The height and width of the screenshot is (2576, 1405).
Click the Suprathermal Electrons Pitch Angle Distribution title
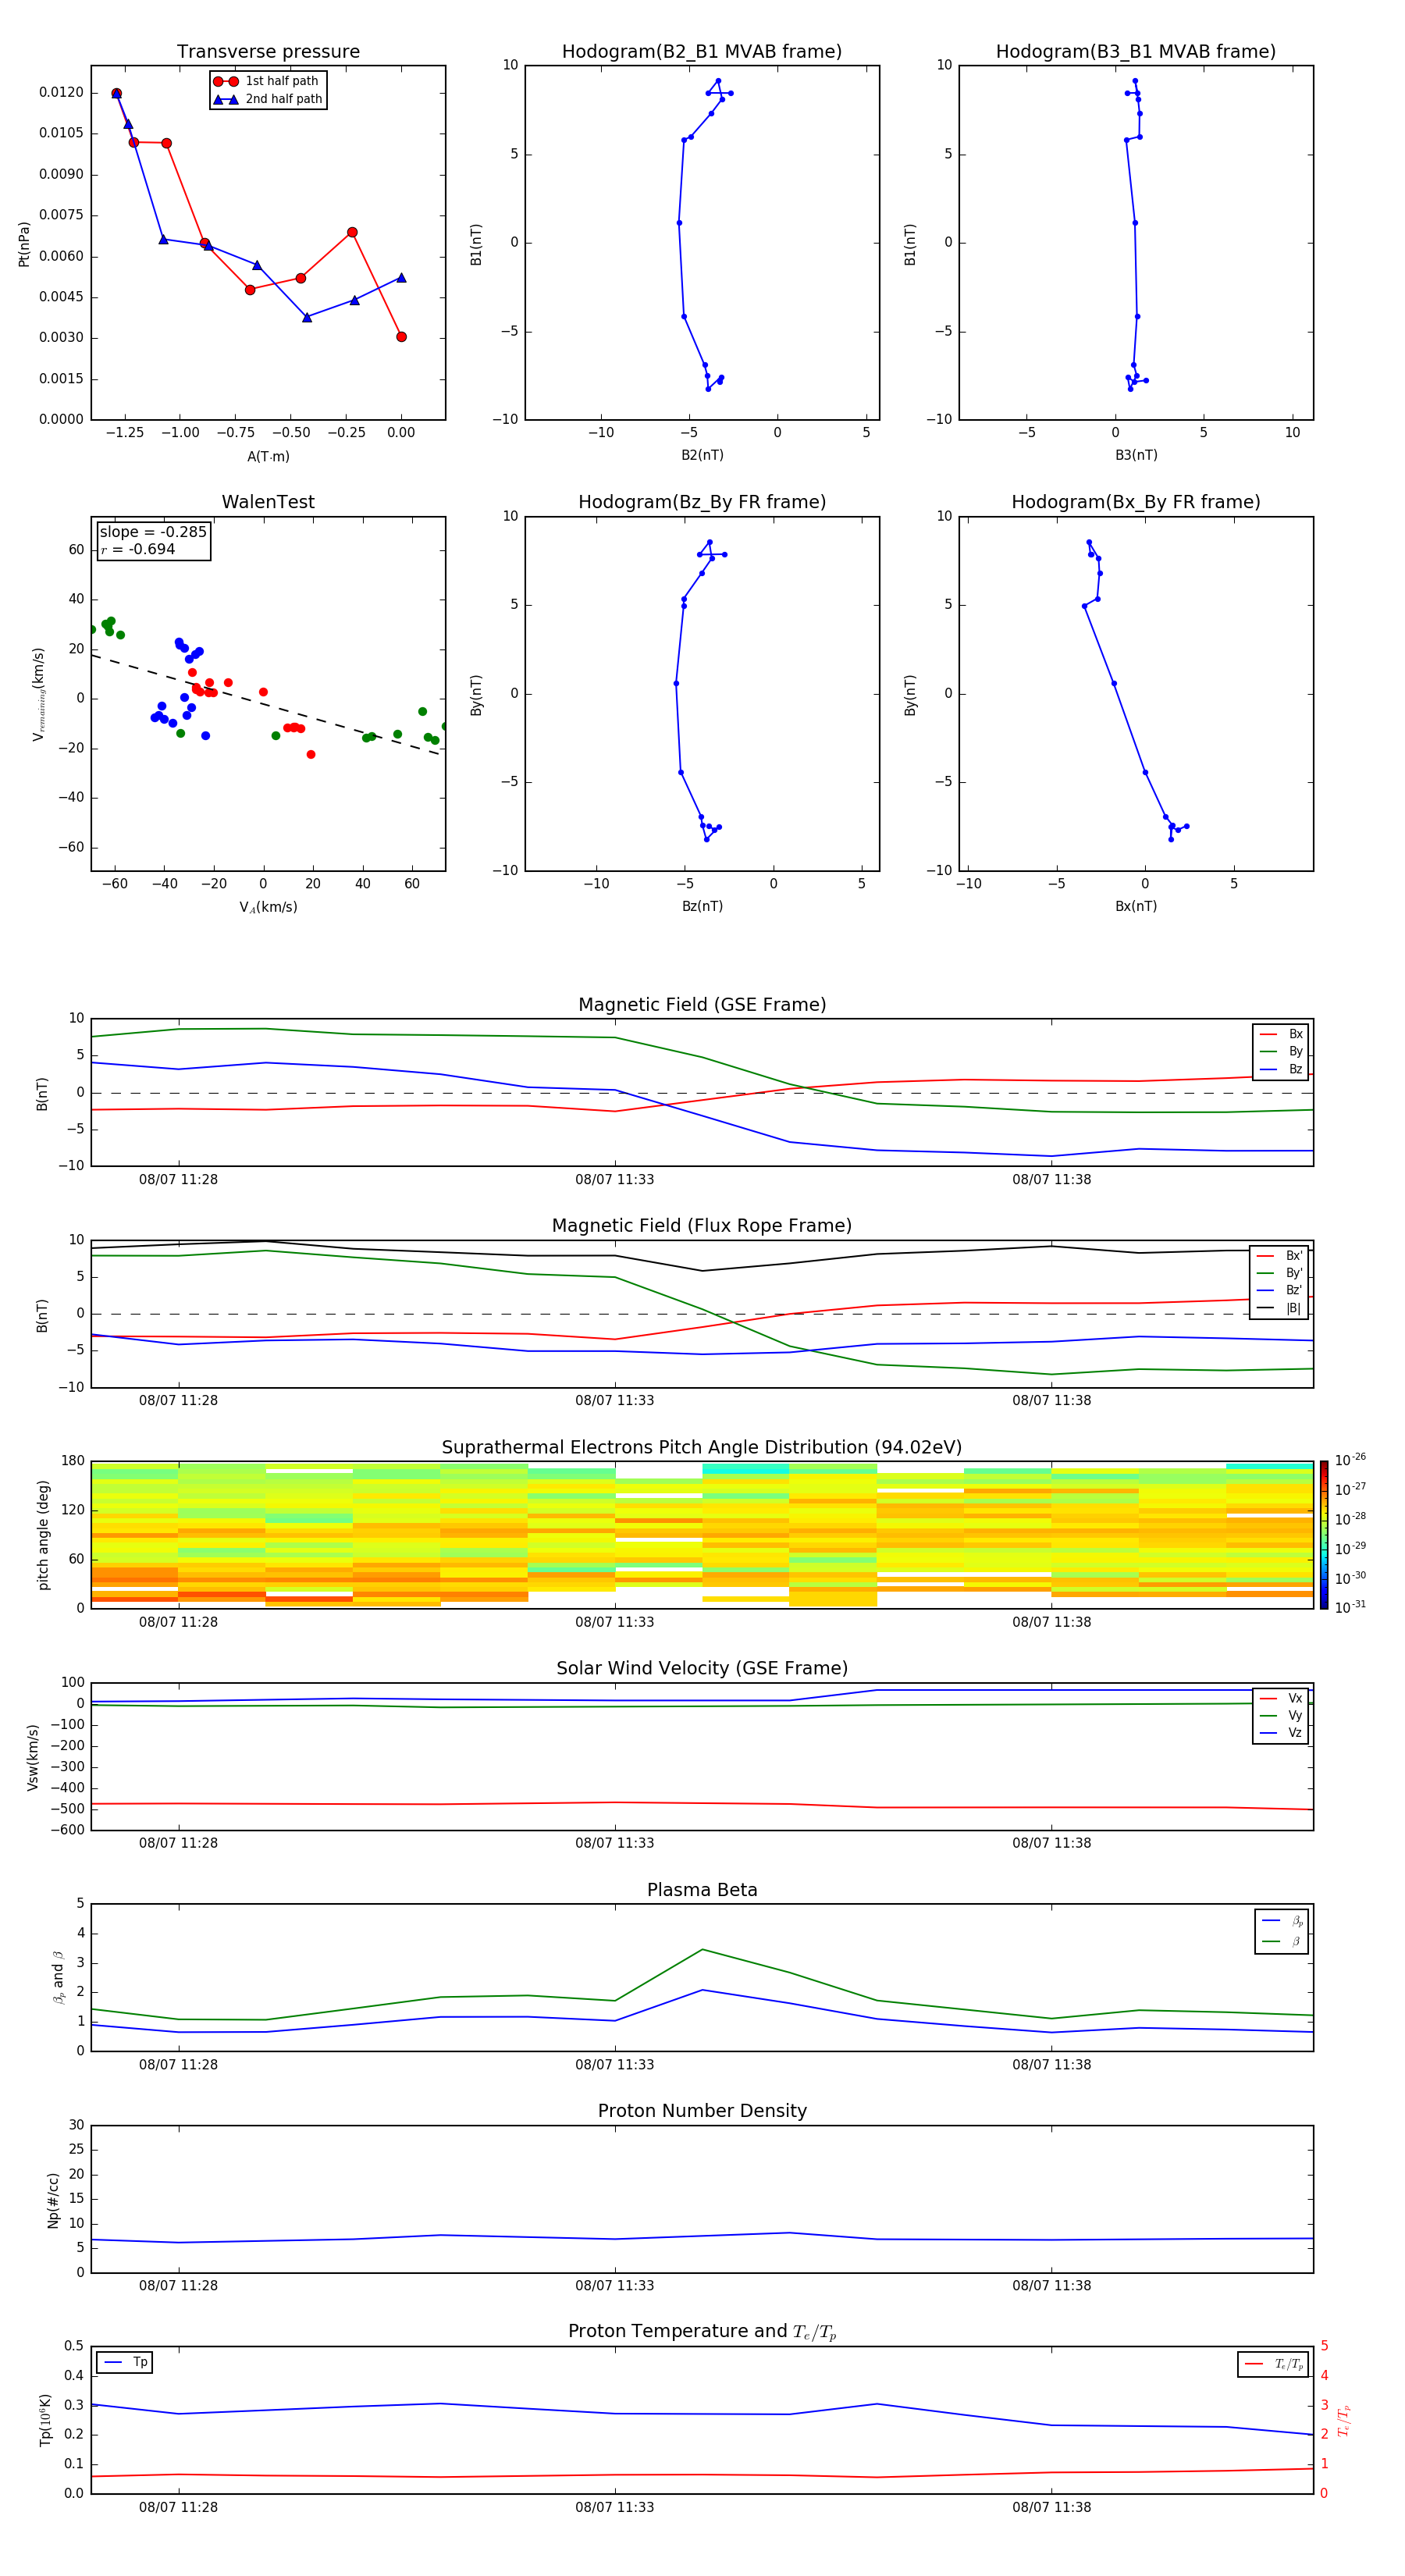tap(702, 1448)
